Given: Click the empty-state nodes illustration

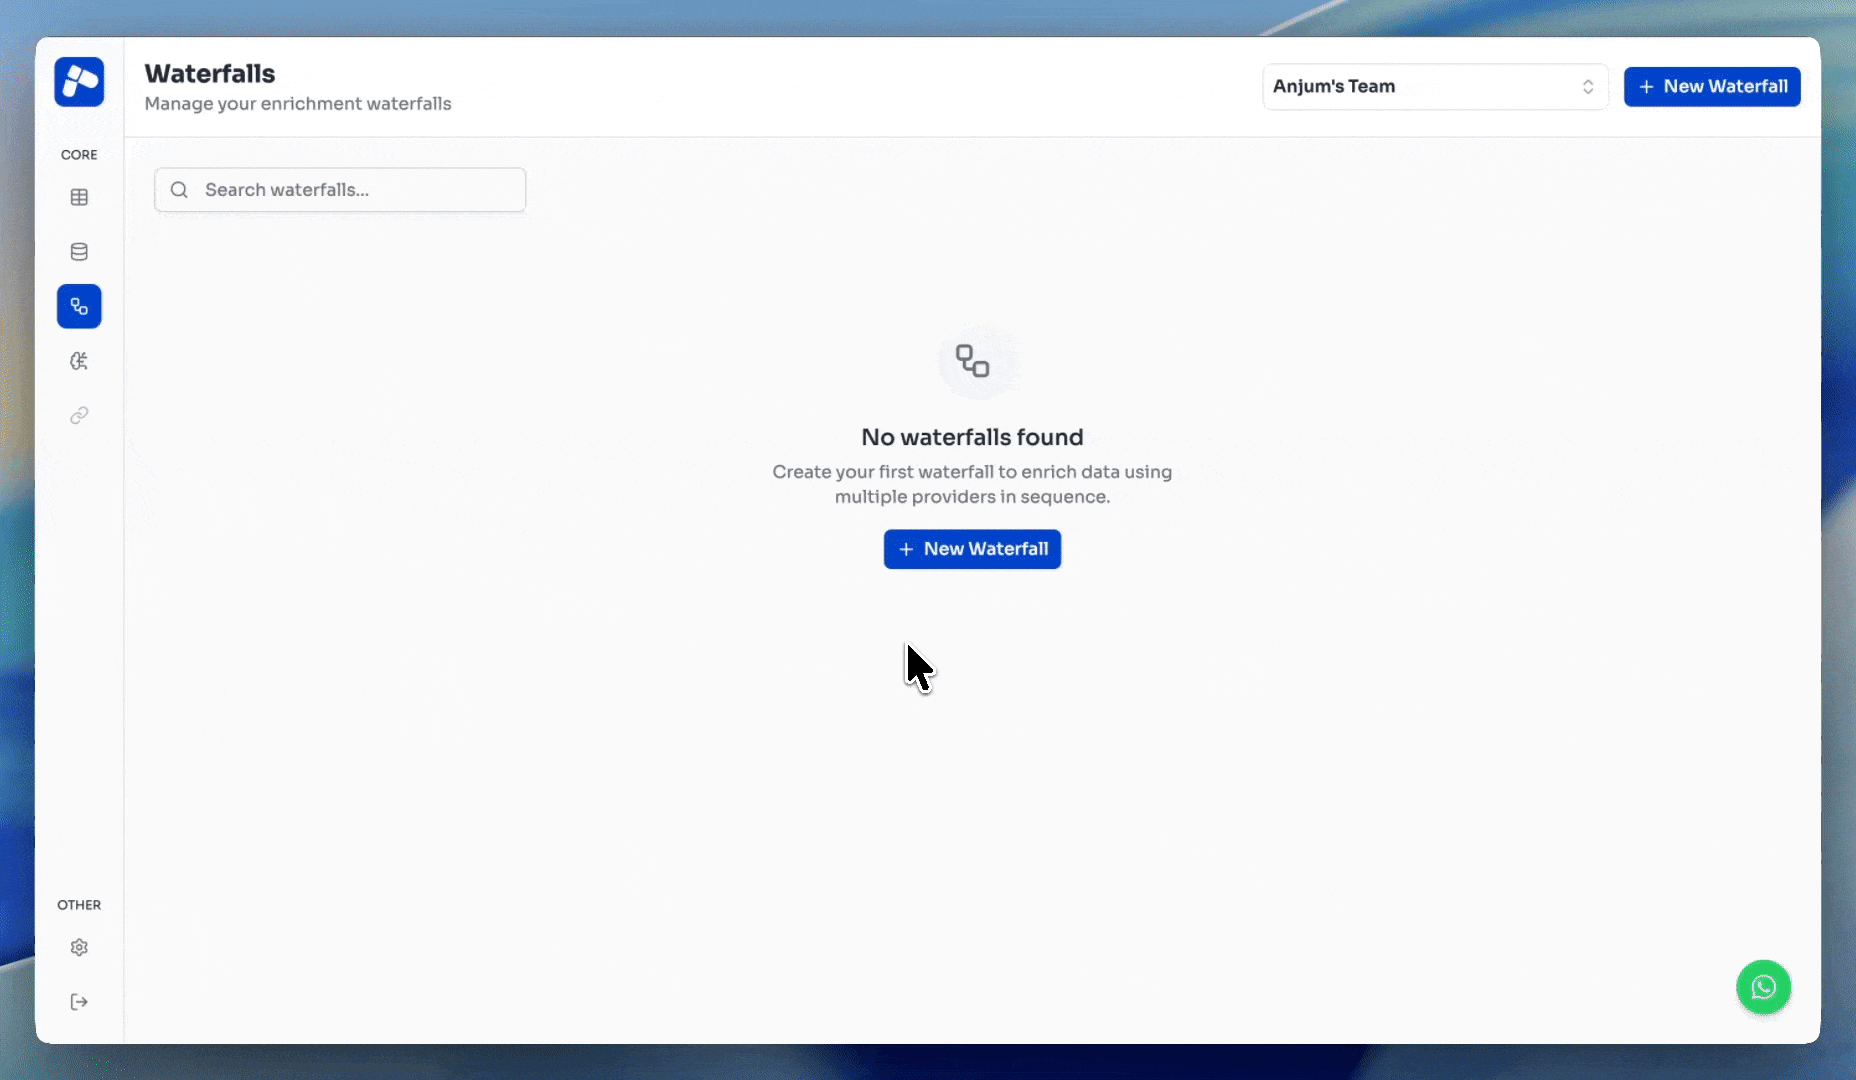Looking at the screenshot, I should coord(973,361).
